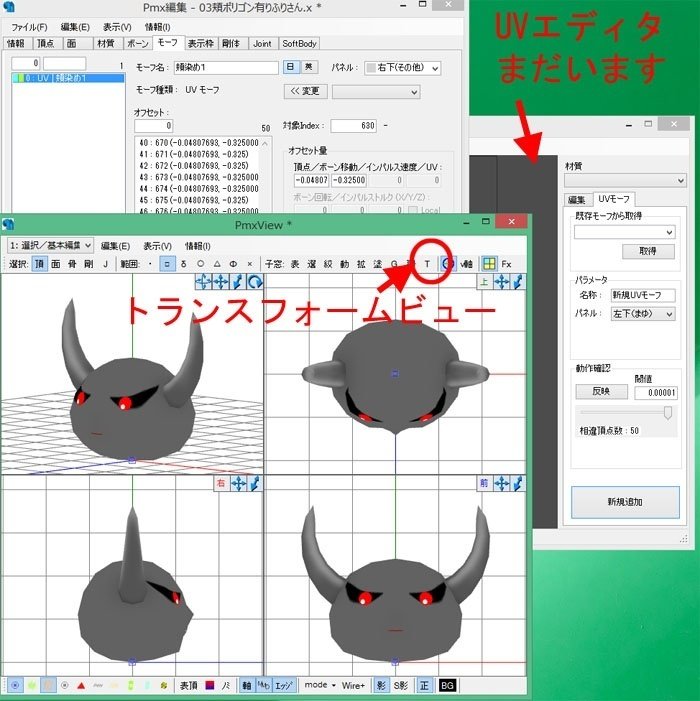The height and width of the screenshot is (701, 700).
Task: Toggle 影 shadow display
Action: (x=381, y=685)
